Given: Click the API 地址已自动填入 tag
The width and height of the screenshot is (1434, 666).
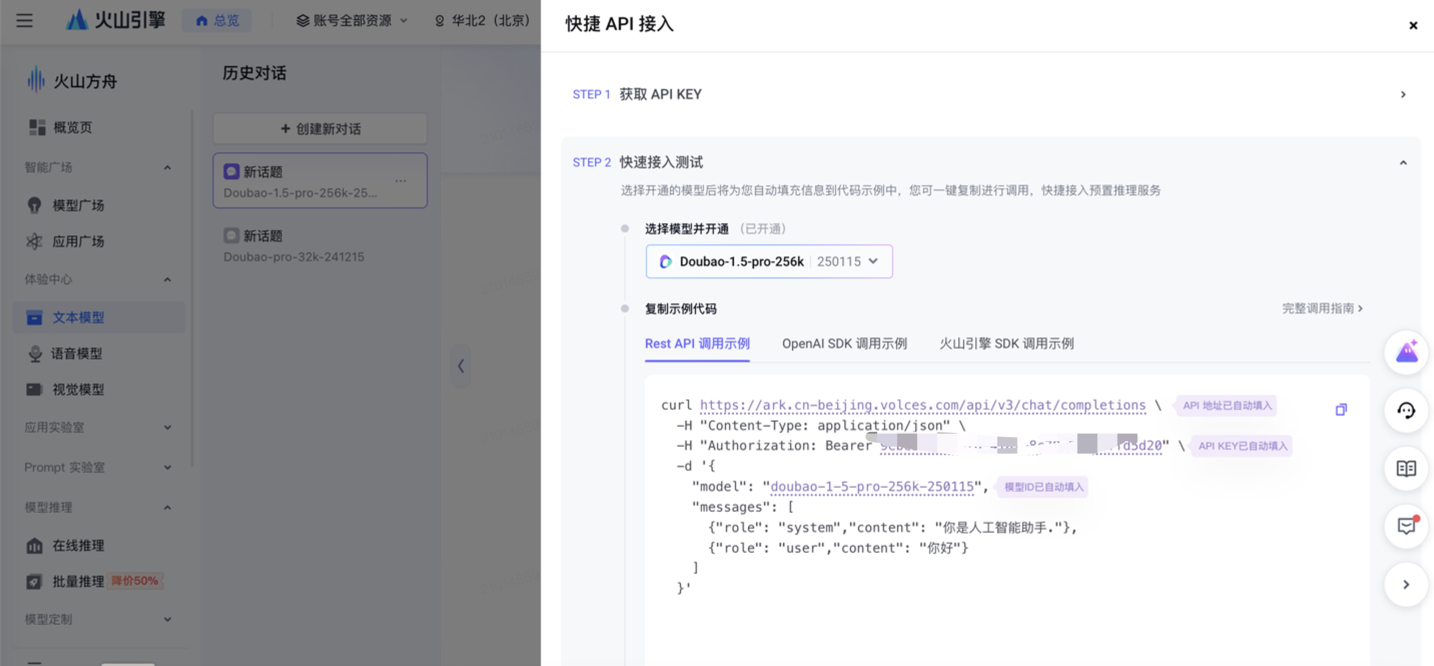Looking at the screenshot, I should tap(1227, 406).
